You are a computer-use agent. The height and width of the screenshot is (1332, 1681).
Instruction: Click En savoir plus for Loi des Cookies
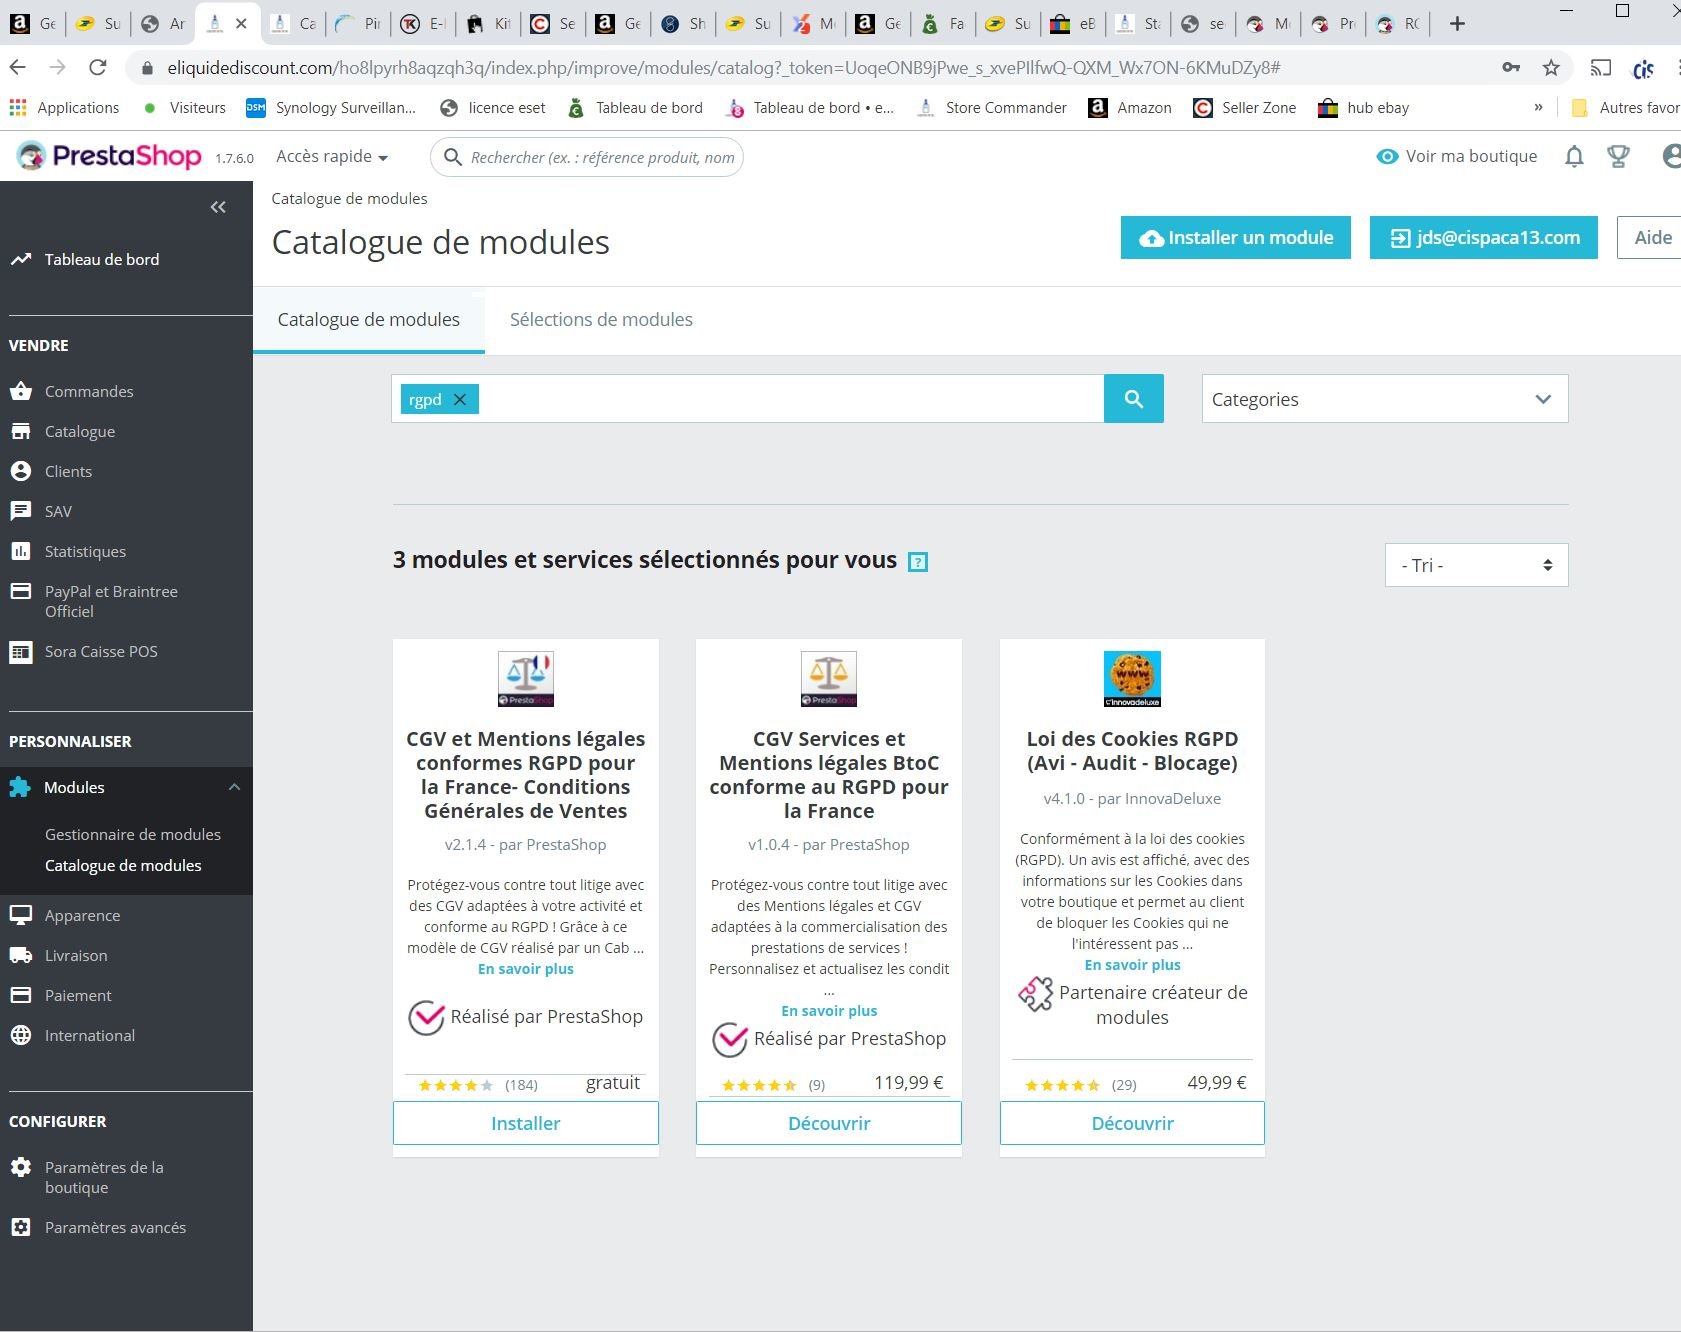tap(1133, 965)
